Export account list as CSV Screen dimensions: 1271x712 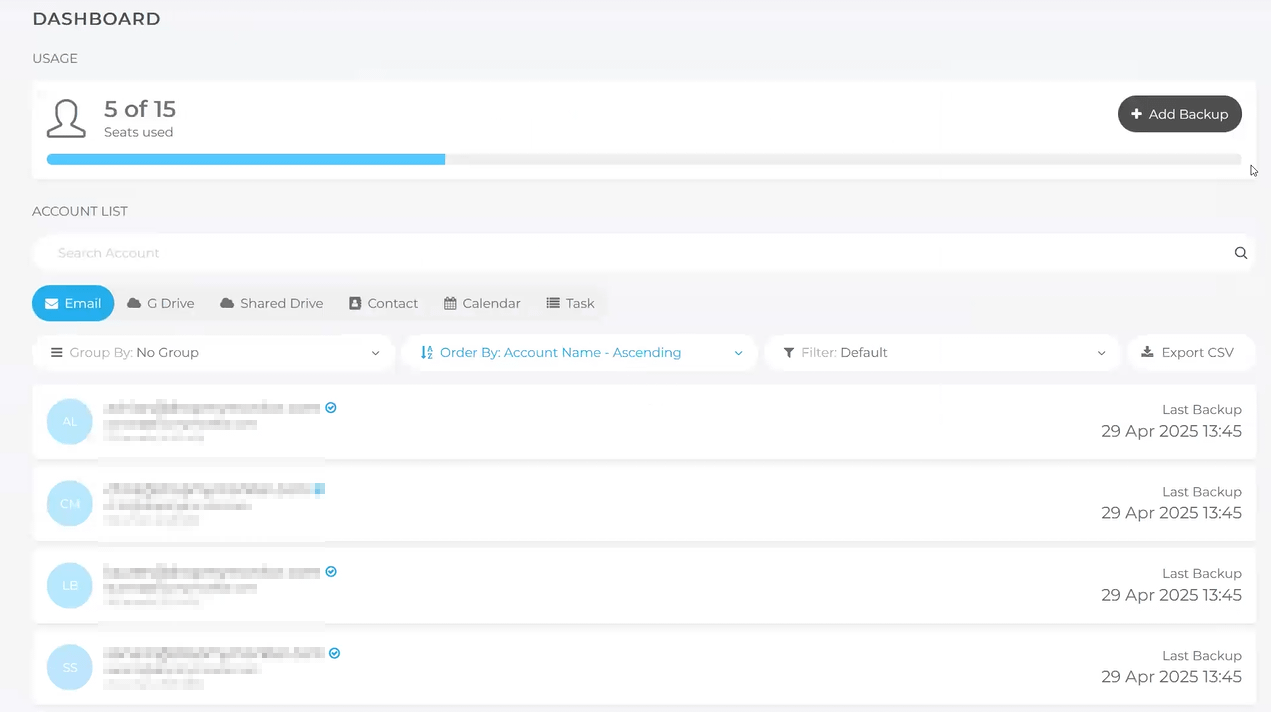point(1190,353)
